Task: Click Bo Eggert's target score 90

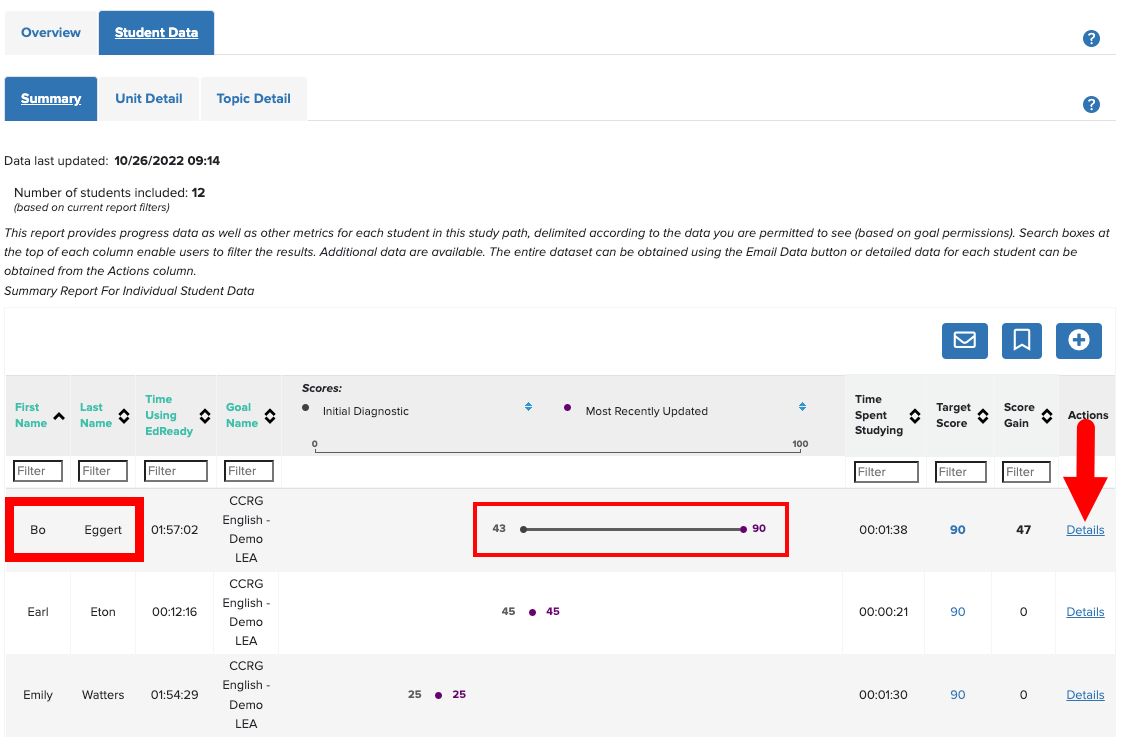Action: (x=957, y=530)
